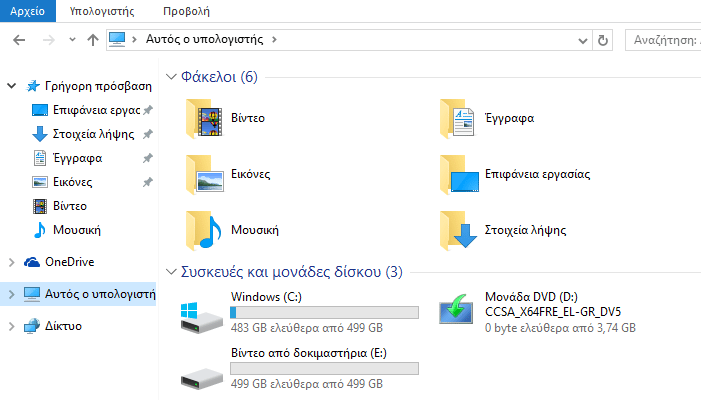Click the Βίντεο από δοκιμαστήρια (E:) drive name

[308, 353]
